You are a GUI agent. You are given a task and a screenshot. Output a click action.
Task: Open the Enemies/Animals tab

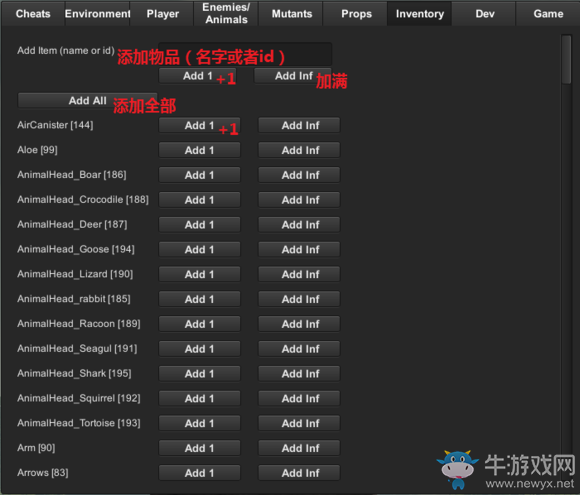226,14
